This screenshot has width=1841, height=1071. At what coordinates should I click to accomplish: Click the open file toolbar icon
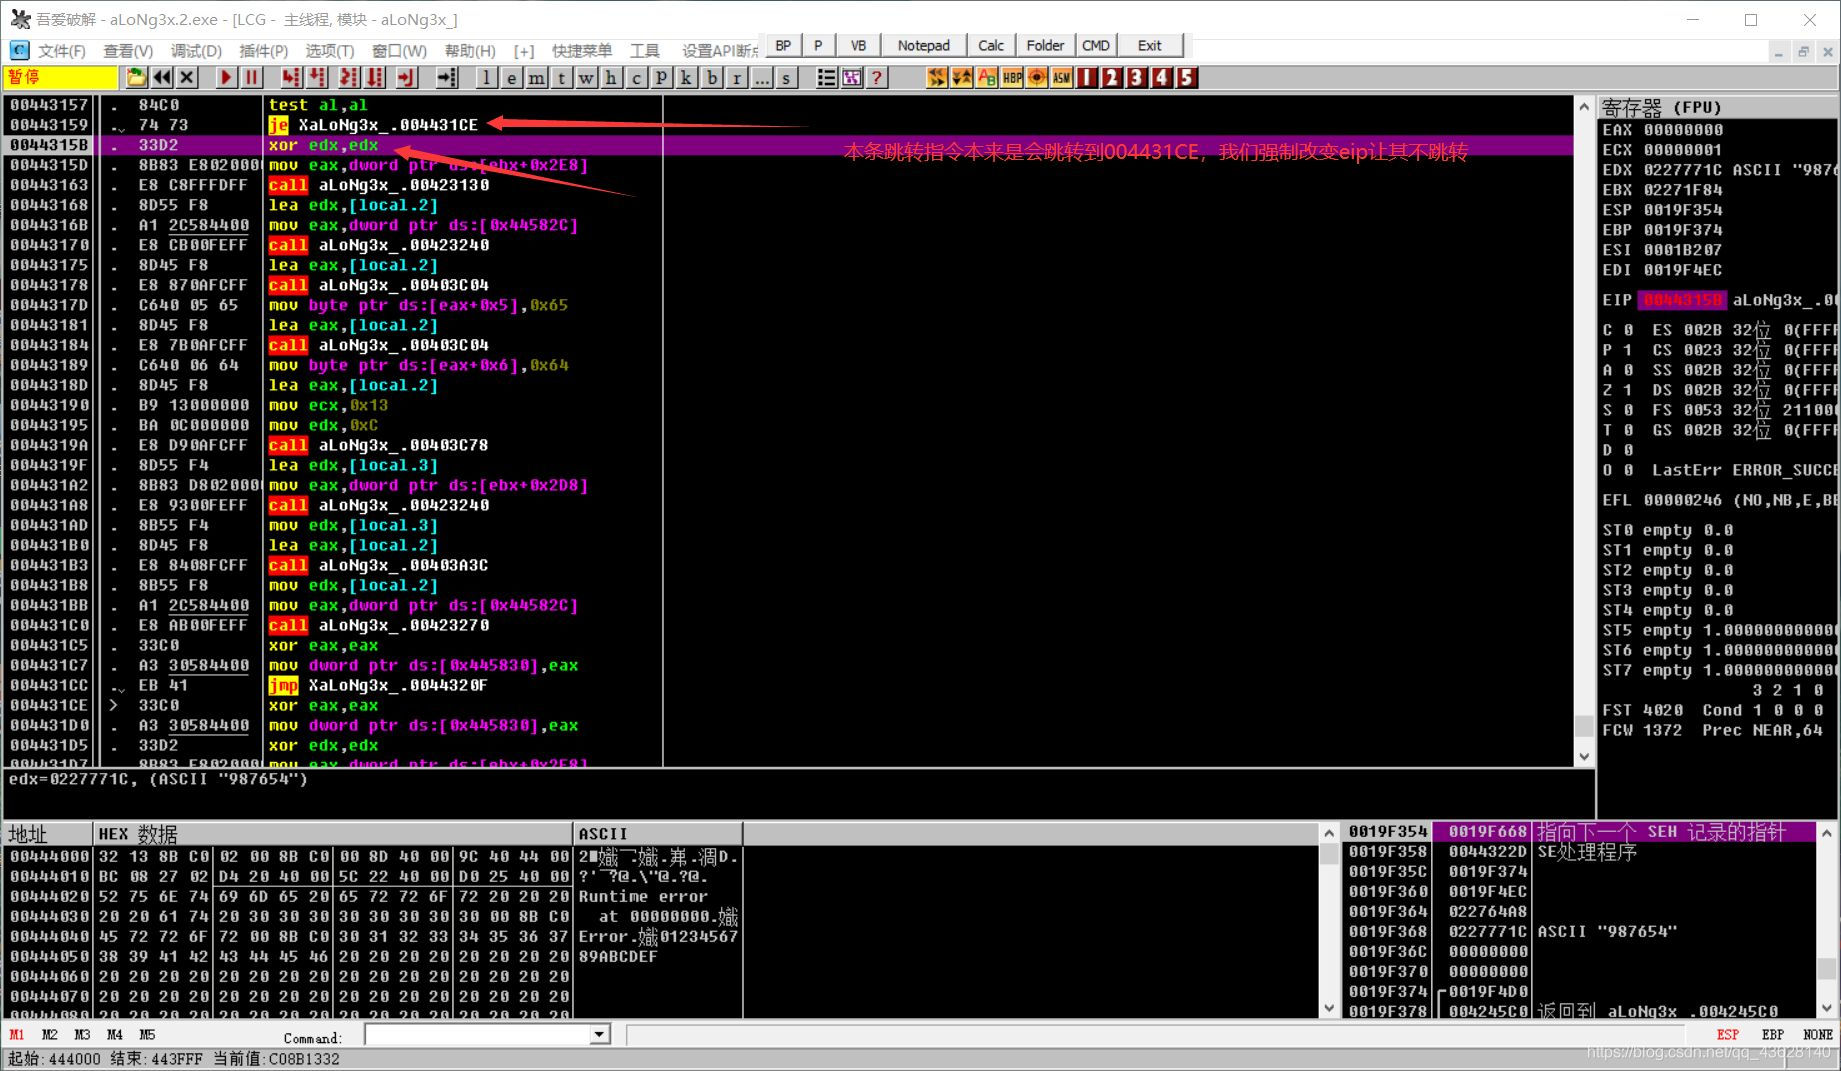136,77
